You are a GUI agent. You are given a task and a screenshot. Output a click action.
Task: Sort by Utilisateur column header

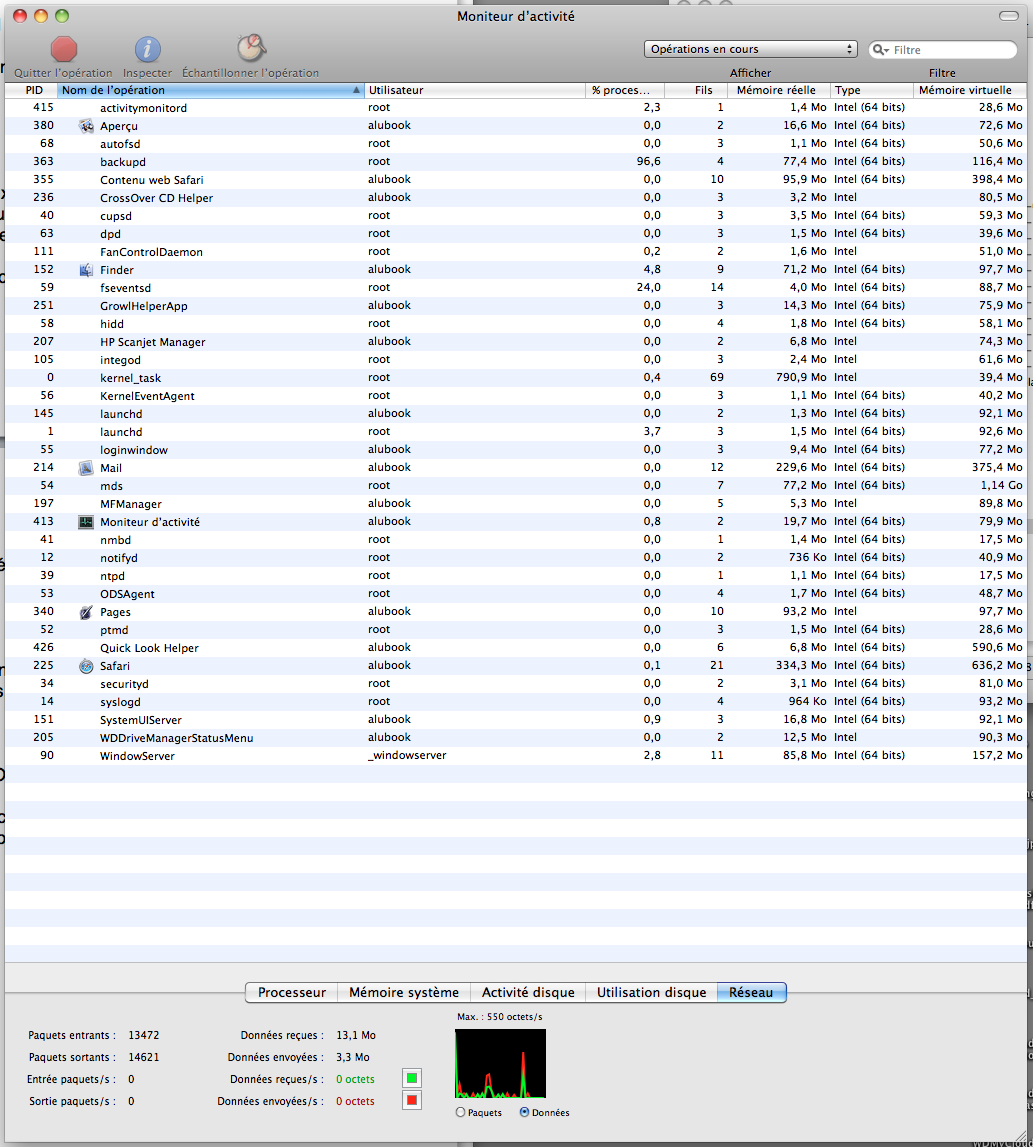pyautogui.click(x=475, y=90)
